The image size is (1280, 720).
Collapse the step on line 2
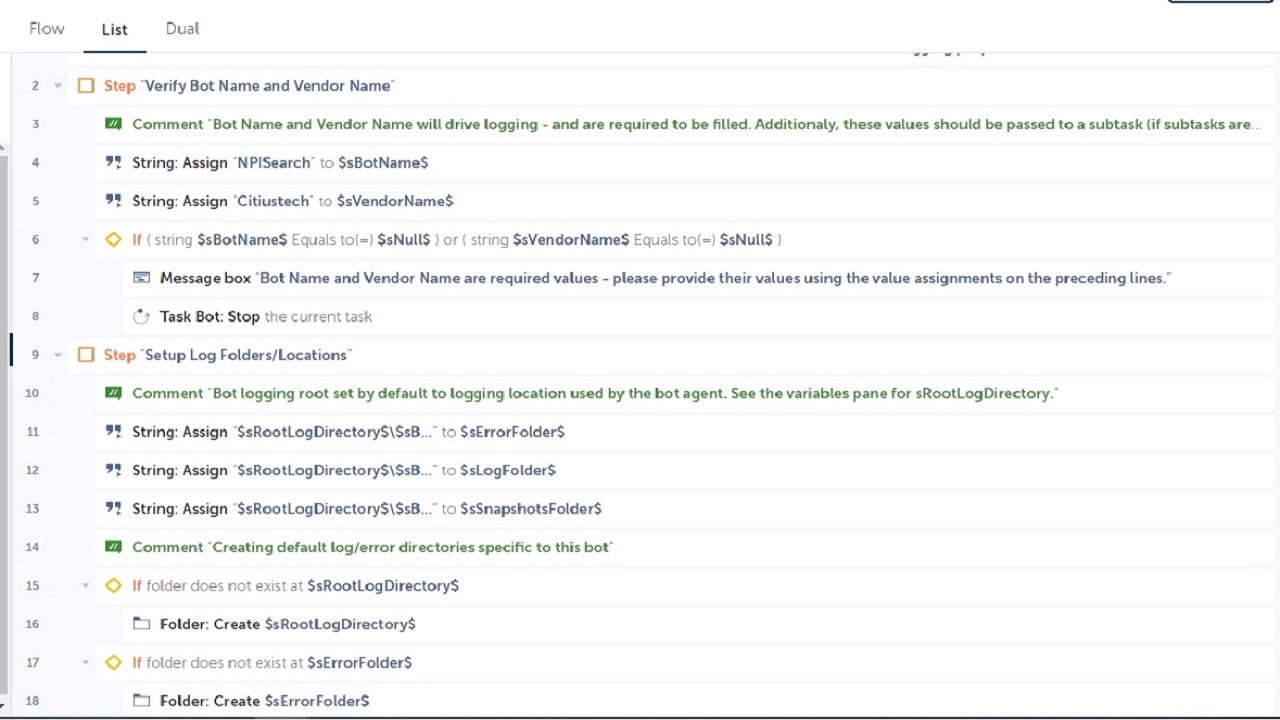[x=58, y=86]
